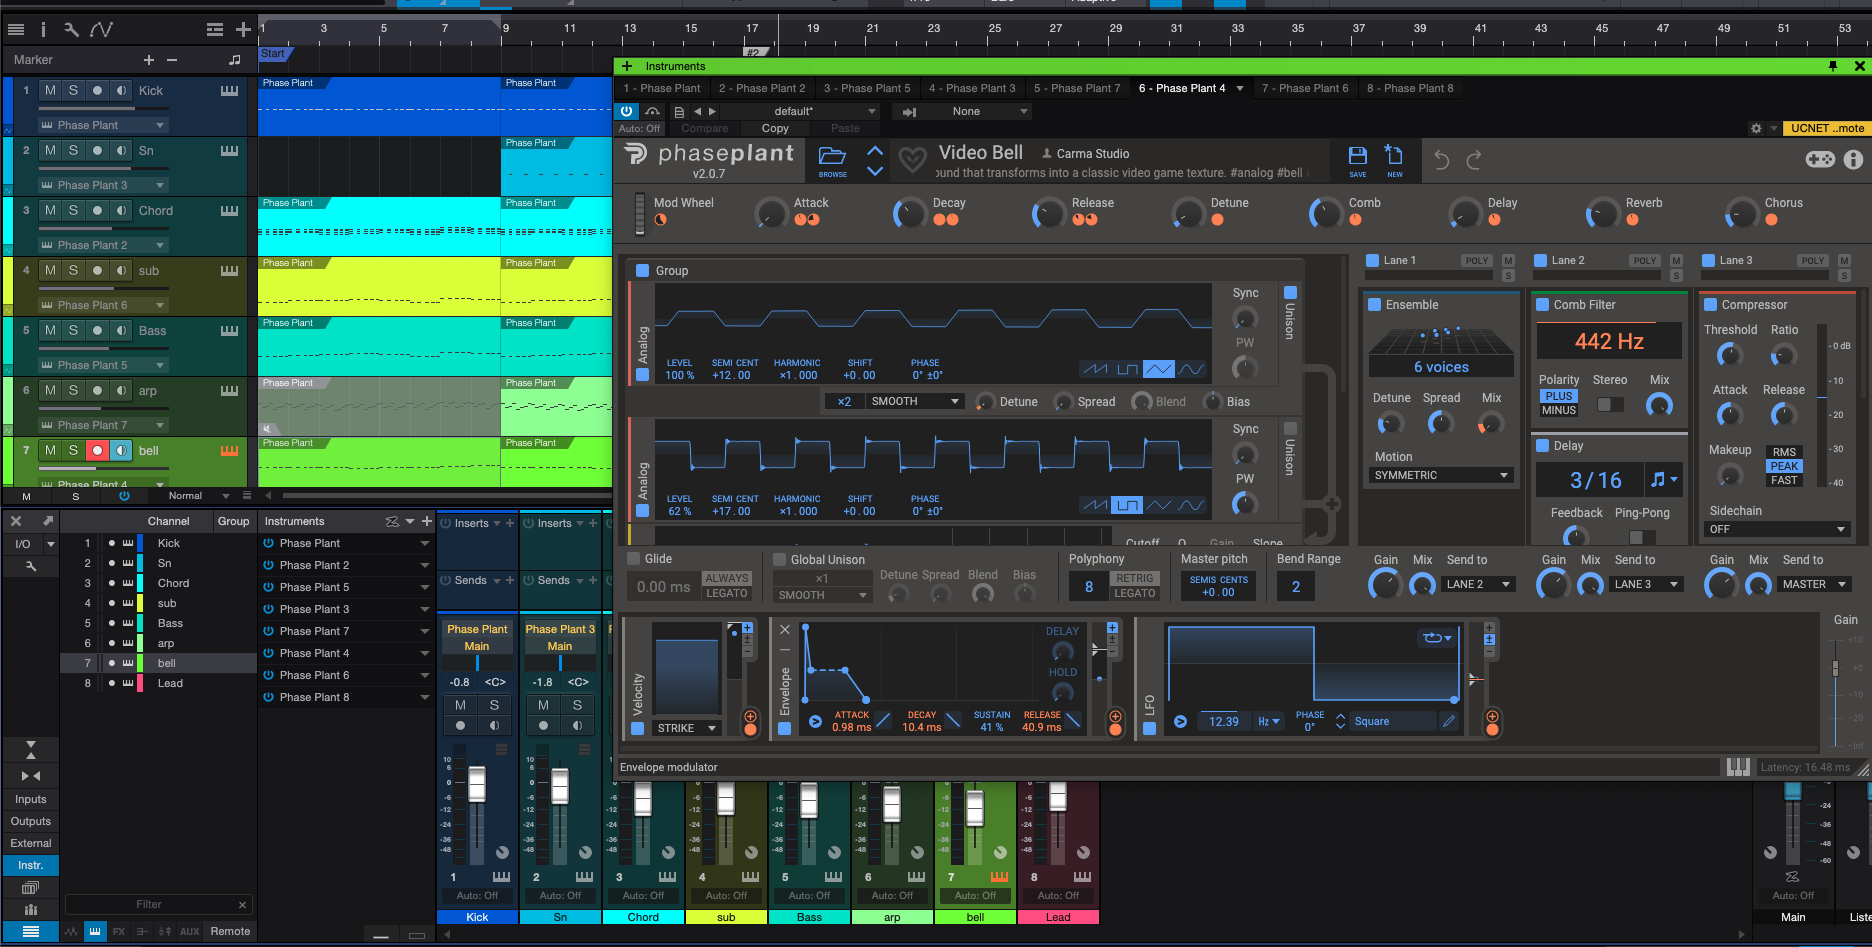Toggle monitor on Chord track
1872x947 pixels.
[x=121, y=210]
